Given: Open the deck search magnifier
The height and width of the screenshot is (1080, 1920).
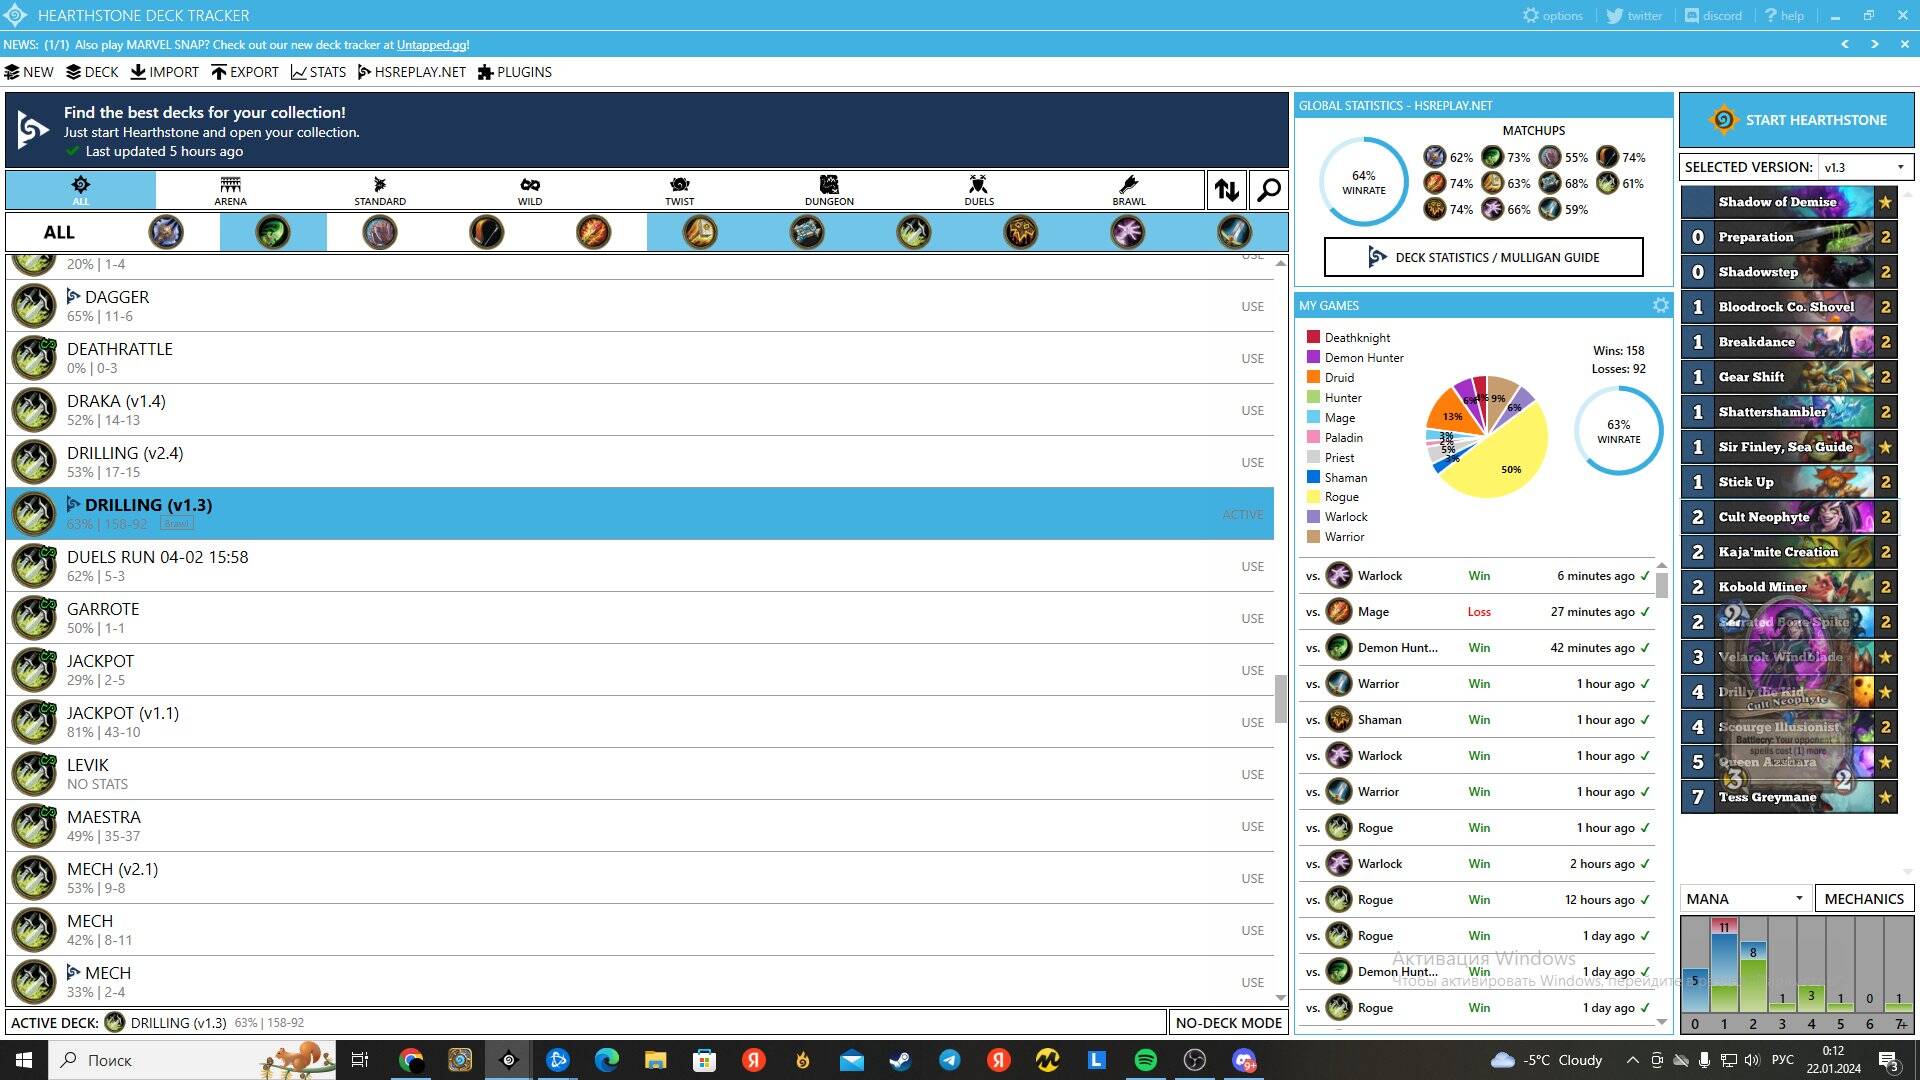Looking at the screenshot, I should point(1269,190).
